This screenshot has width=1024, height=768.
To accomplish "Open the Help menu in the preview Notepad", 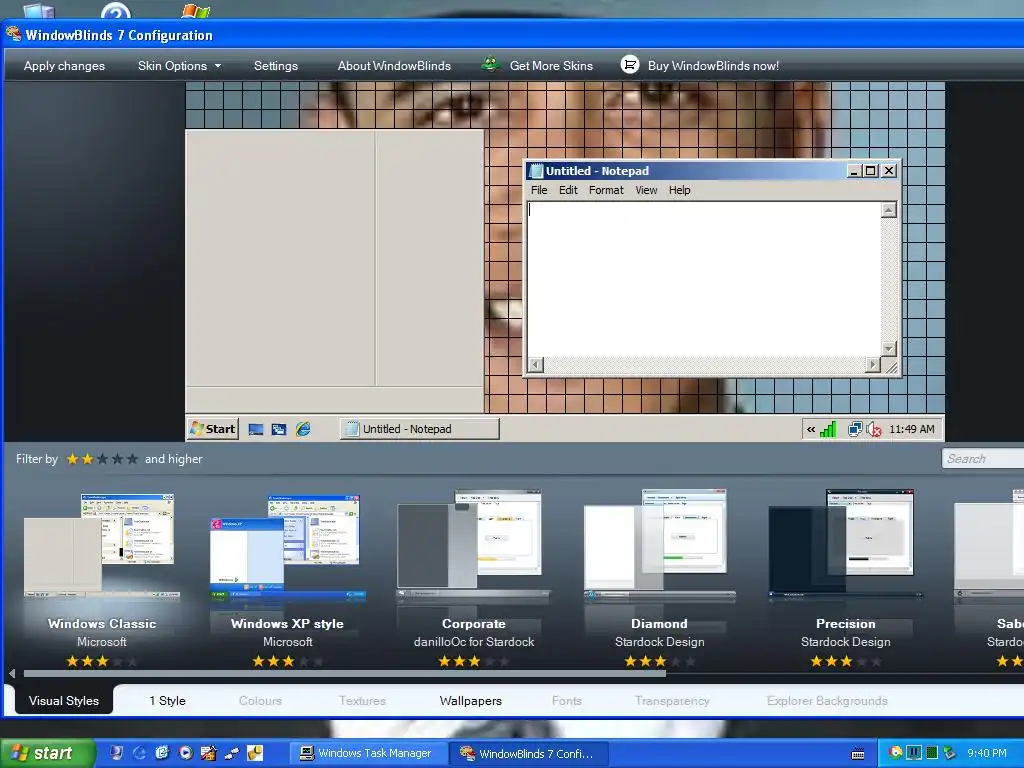I will 679,190.
